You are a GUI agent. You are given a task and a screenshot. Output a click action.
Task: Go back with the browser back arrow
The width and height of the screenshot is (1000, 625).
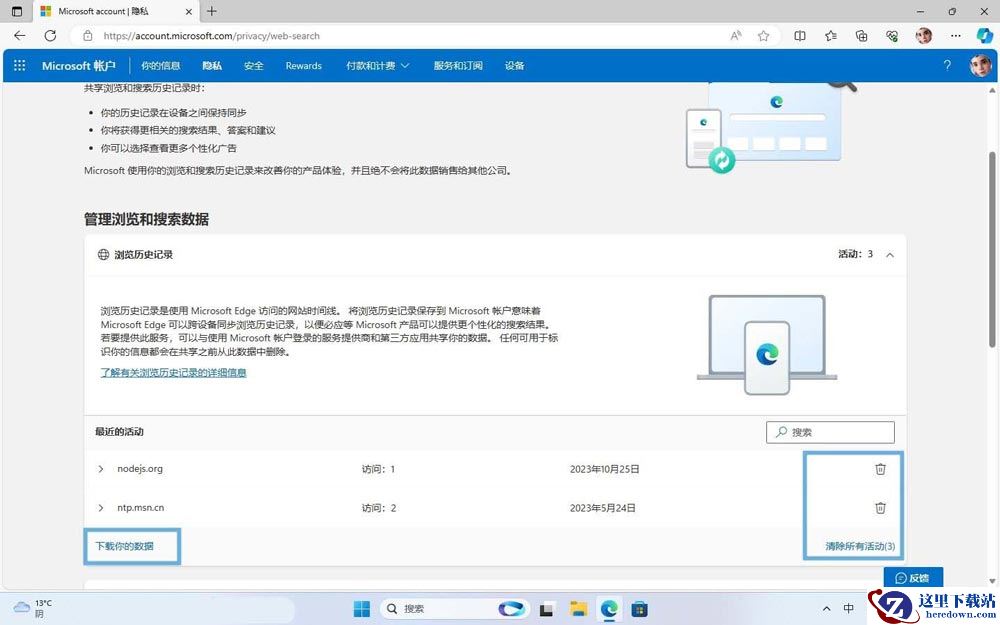(20, 36)
